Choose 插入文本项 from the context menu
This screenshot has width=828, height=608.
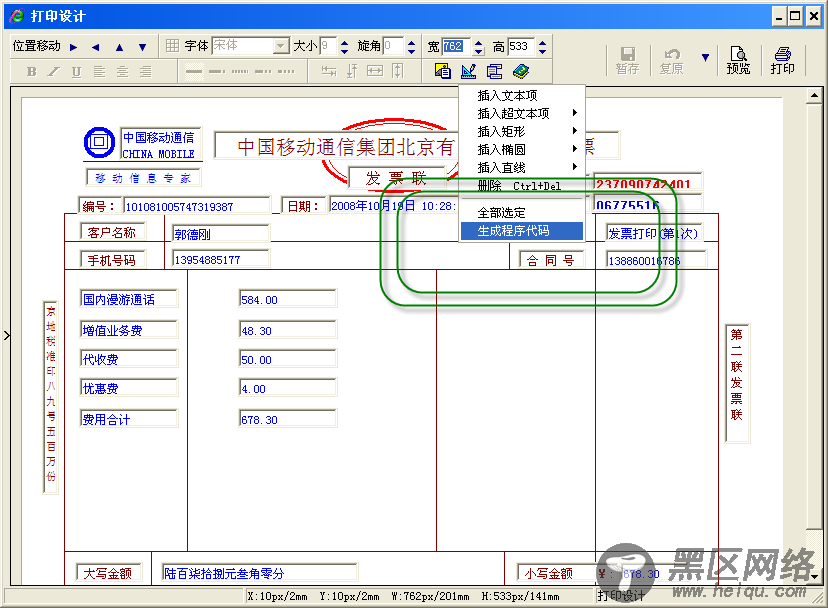(x=522, y=96)
